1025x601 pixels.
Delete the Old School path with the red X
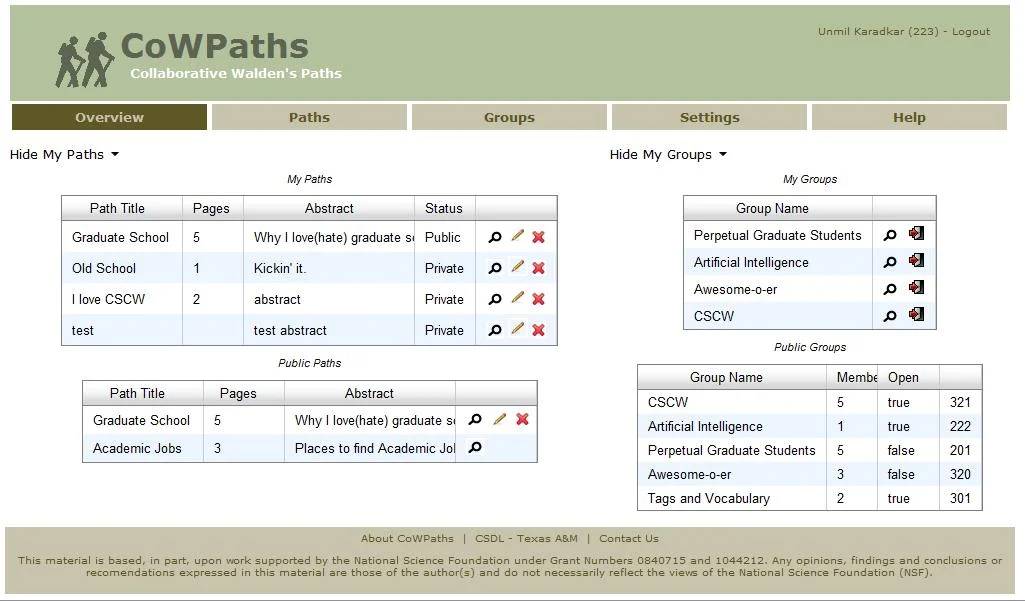click(538, 267)
